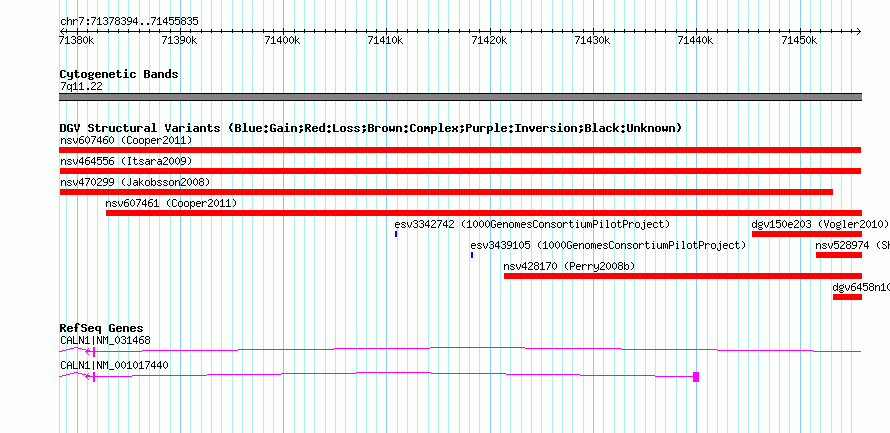Open esv3342742 1000GenomesConsortiumPilotProject label
The height and width of the screenshot is (433, 890).
[532, 224]
